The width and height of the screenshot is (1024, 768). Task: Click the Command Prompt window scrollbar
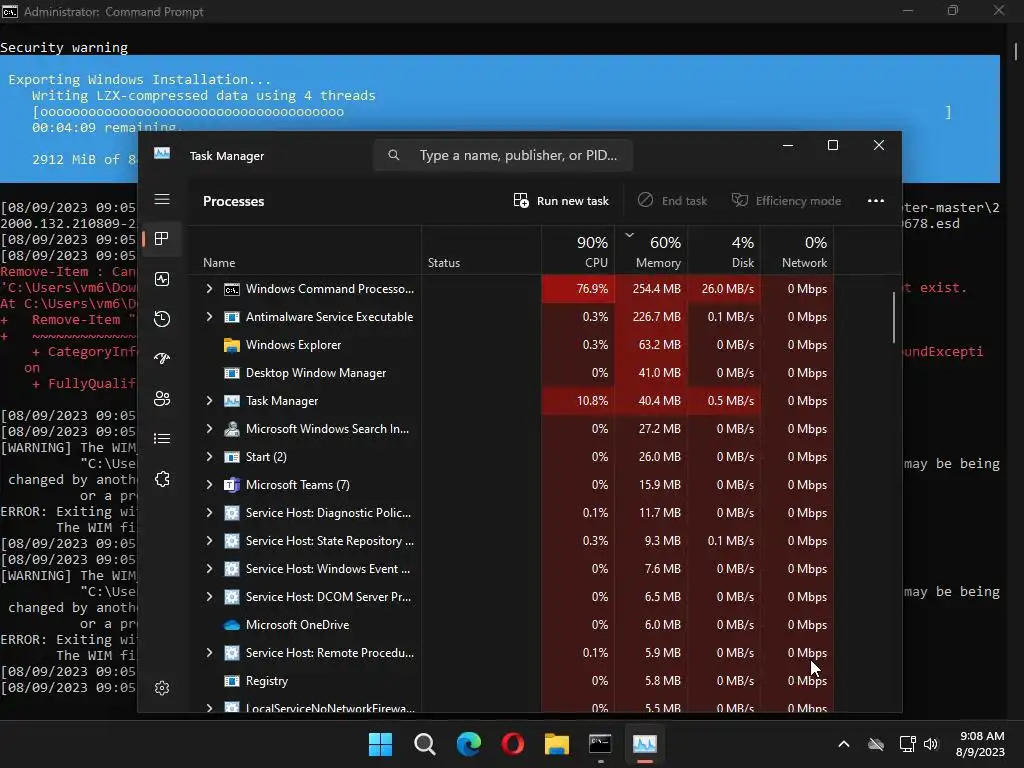(1016, 51)
